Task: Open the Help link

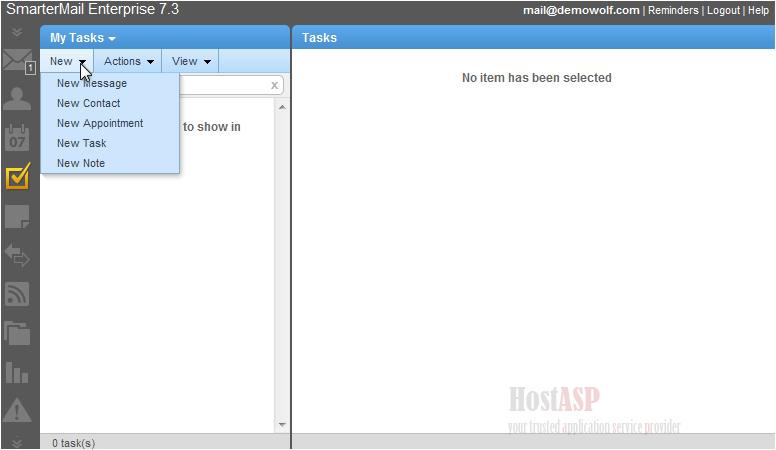Action: pyautogui.click(x=758, y=10)
